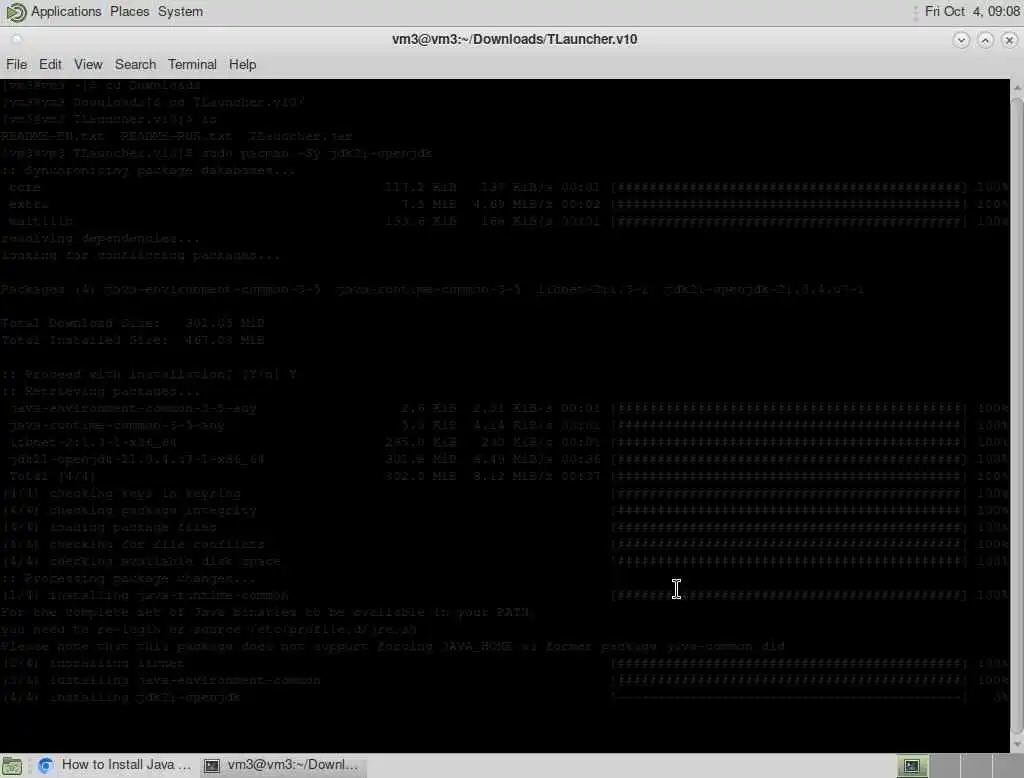
Task: Click the show desktop icon in bottom panel
Action: (12, 766)
